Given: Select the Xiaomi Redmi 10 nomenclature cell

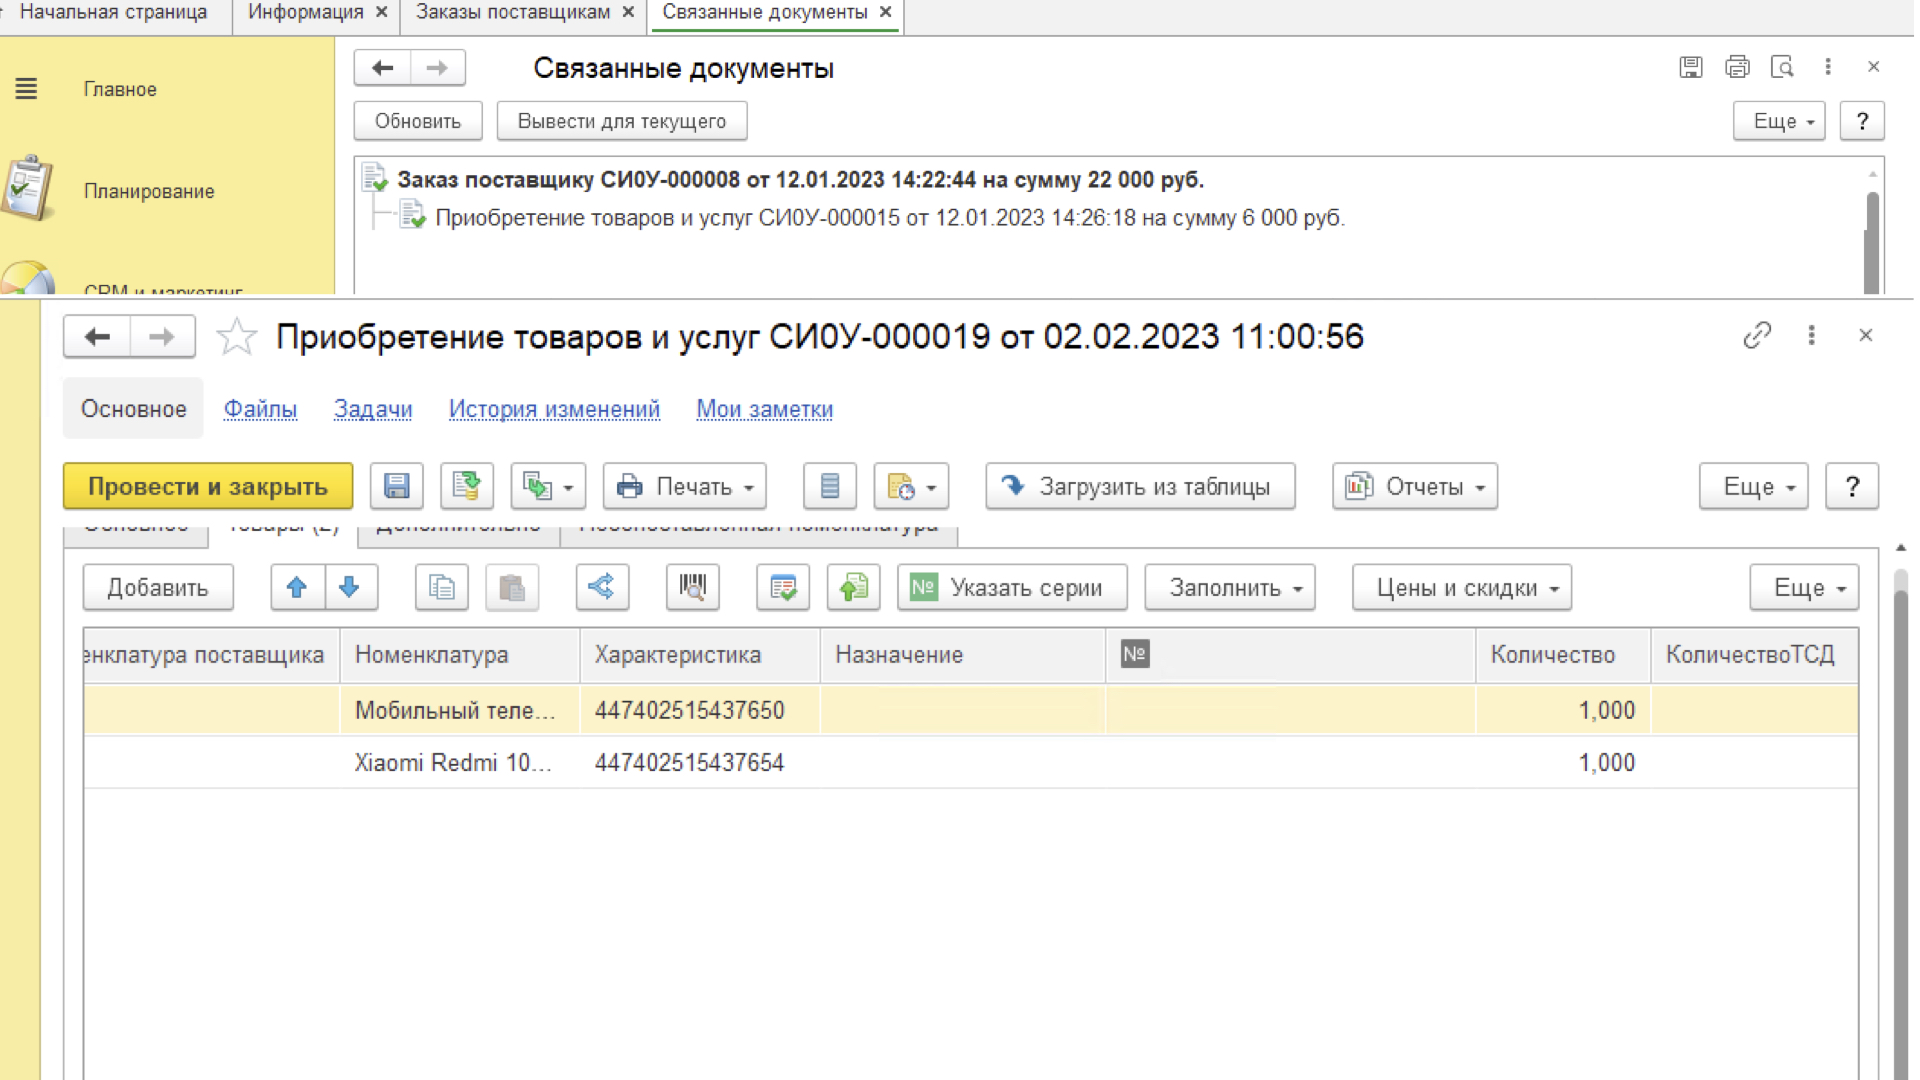Looking at the screenshot, I should [x=460, y=763].
